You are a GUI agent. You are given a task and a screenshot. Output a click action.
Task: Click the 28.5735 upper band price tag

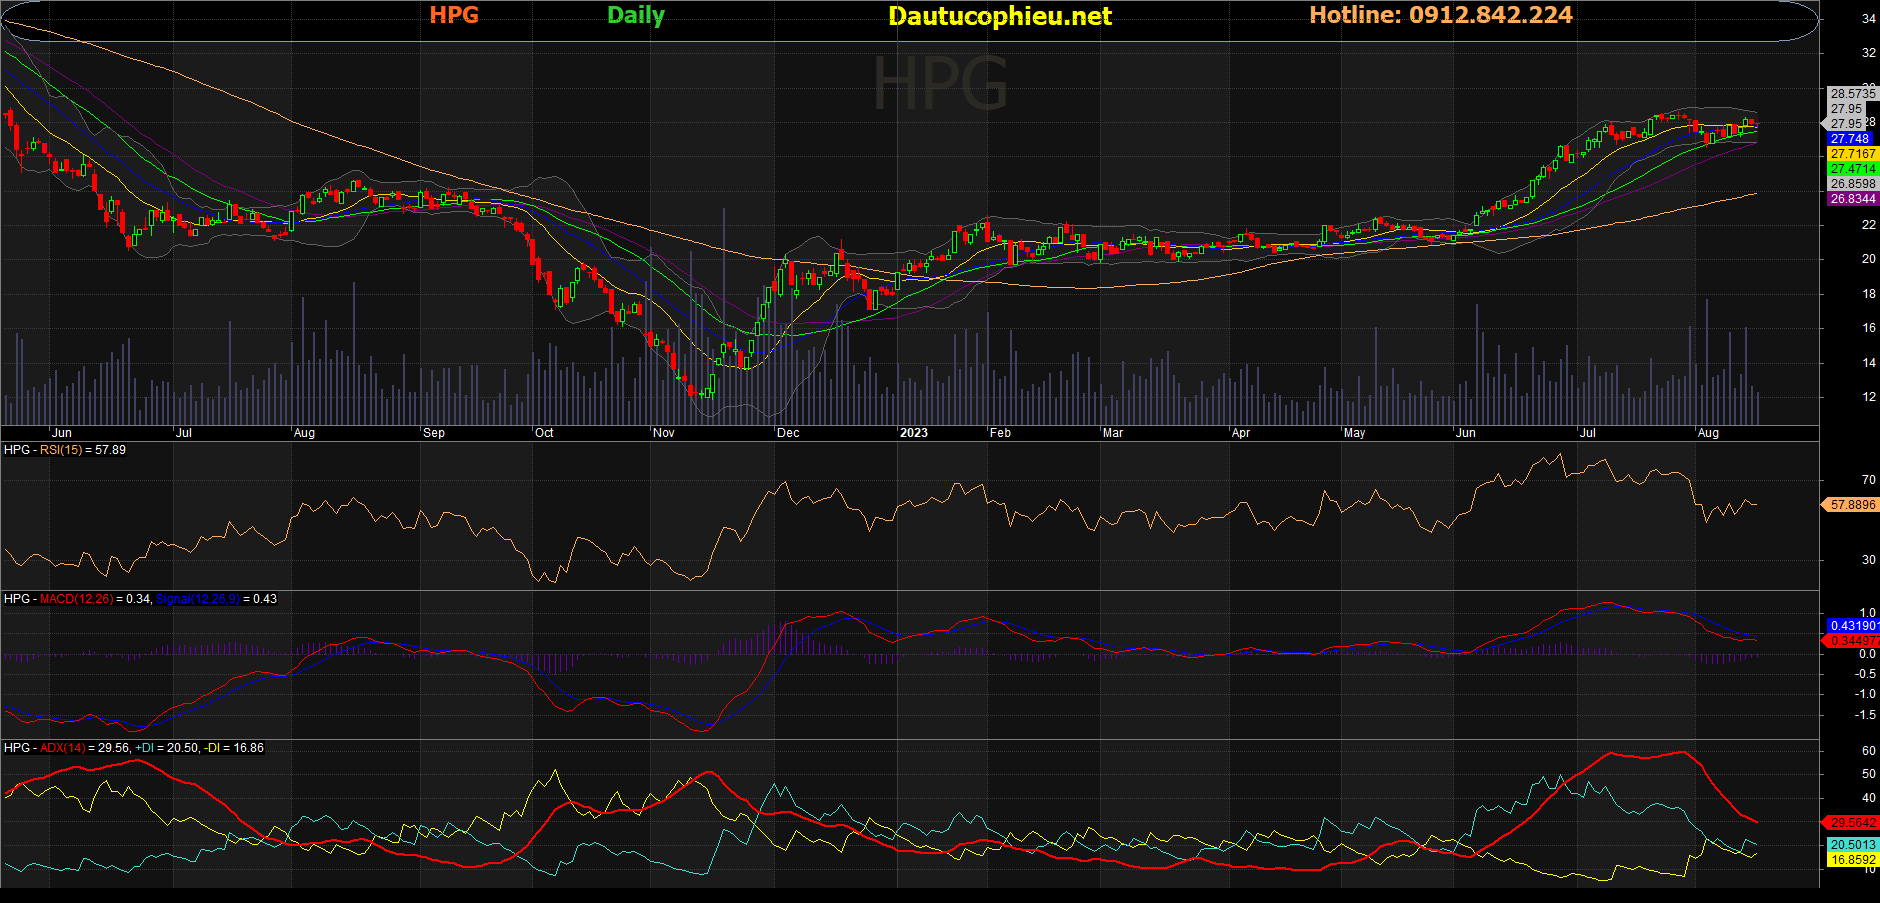click(x=1852, y=94)
